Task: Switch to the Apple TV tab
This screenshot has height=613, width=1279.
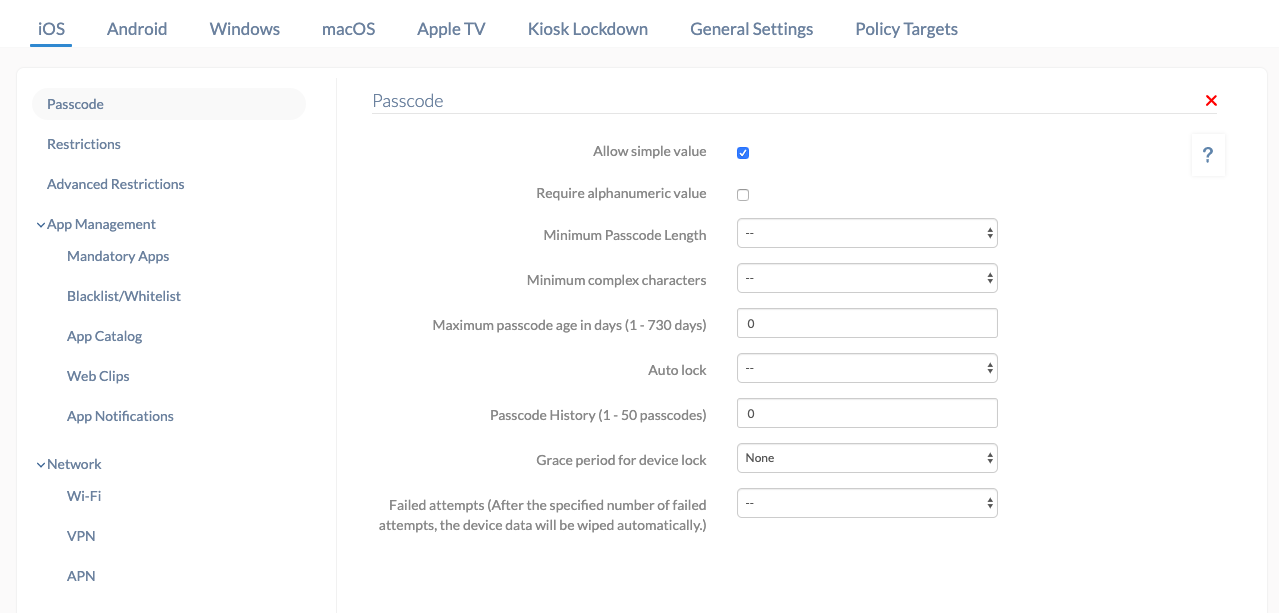Action: pos(451,29)
